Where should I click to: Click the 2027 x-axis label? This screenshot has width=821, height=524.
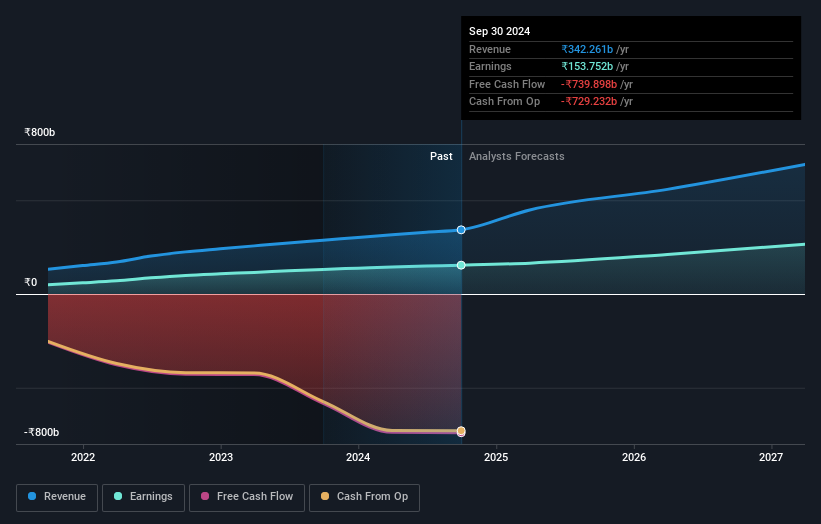[771, 458]
